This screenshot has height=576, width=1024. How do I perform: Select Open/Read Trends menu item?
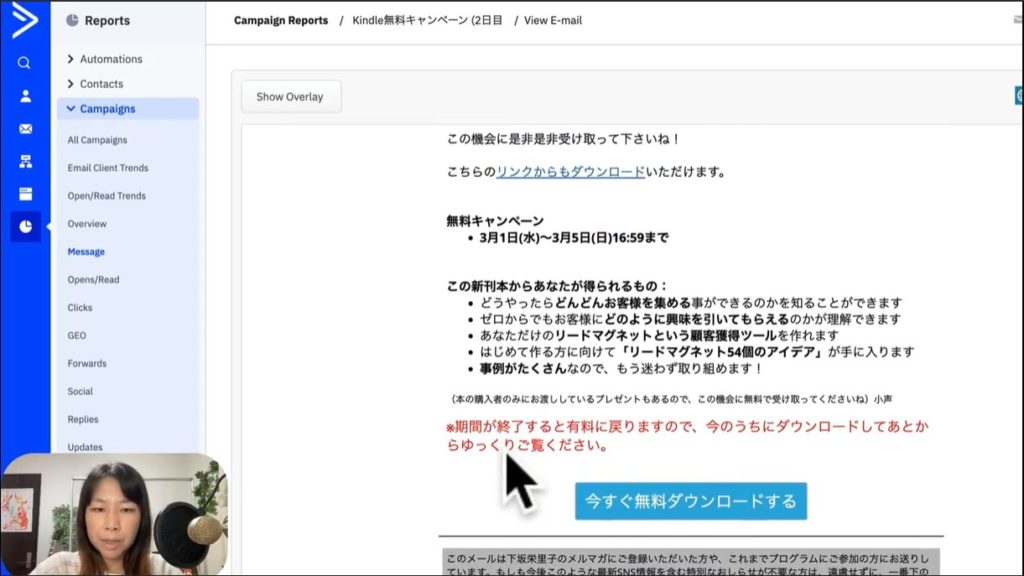[106, 196]
